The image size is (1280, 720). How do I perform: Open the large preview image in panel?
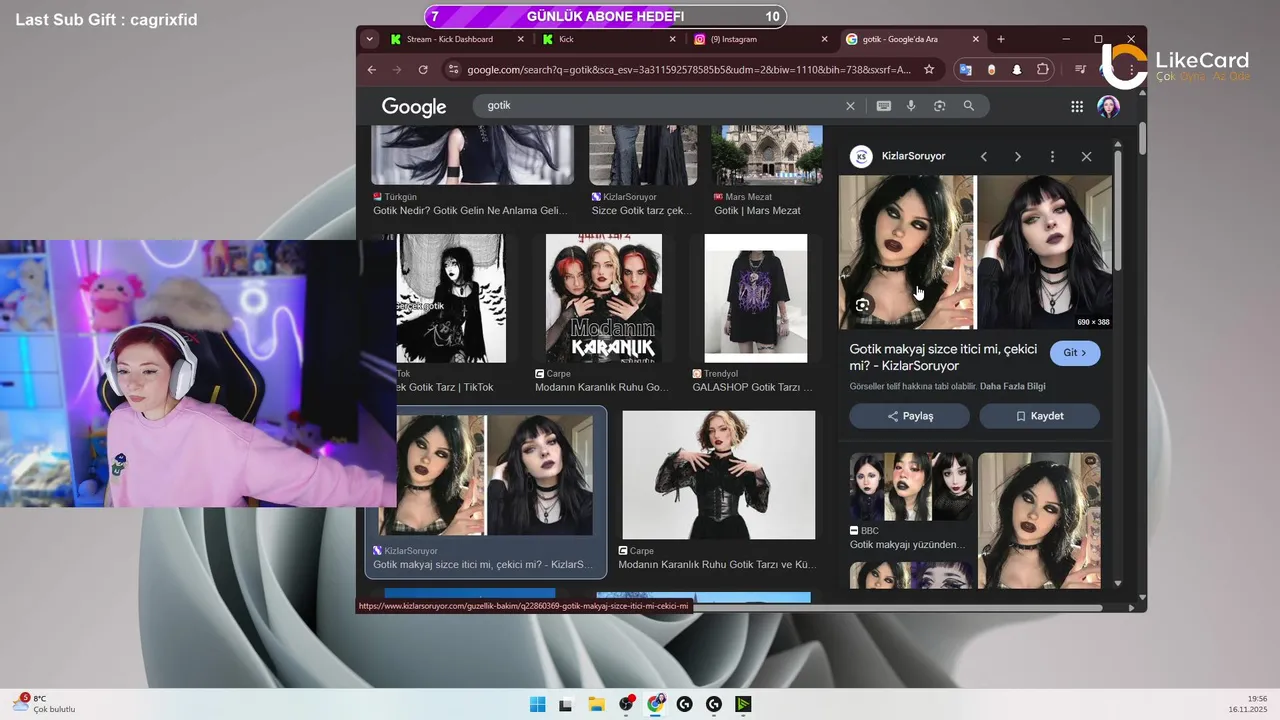click(975, 252)
